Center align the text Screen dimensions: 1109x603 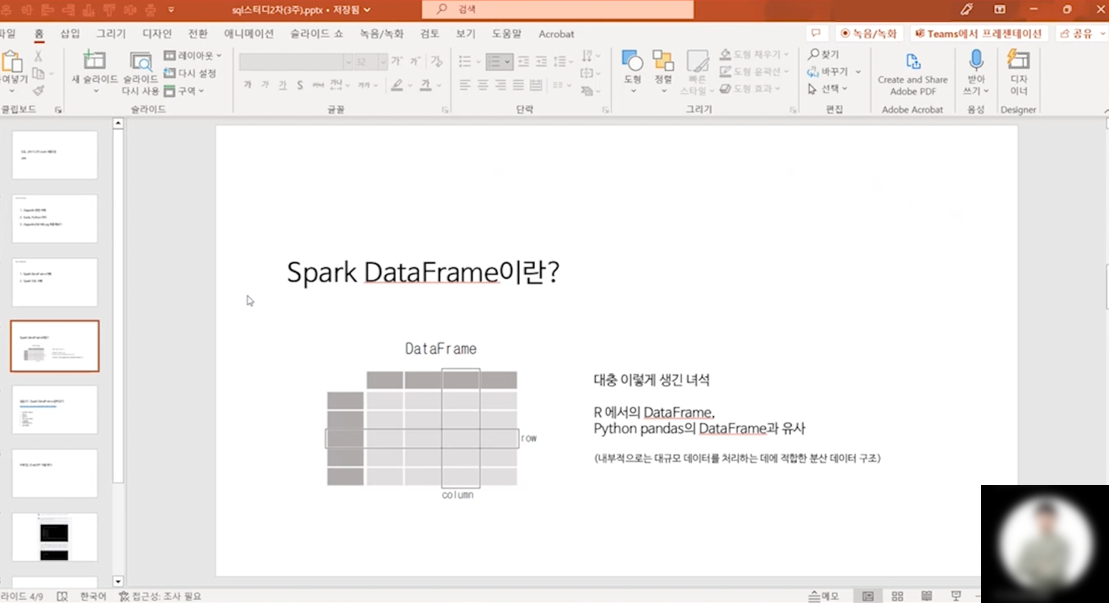click(x=482, y=85)
